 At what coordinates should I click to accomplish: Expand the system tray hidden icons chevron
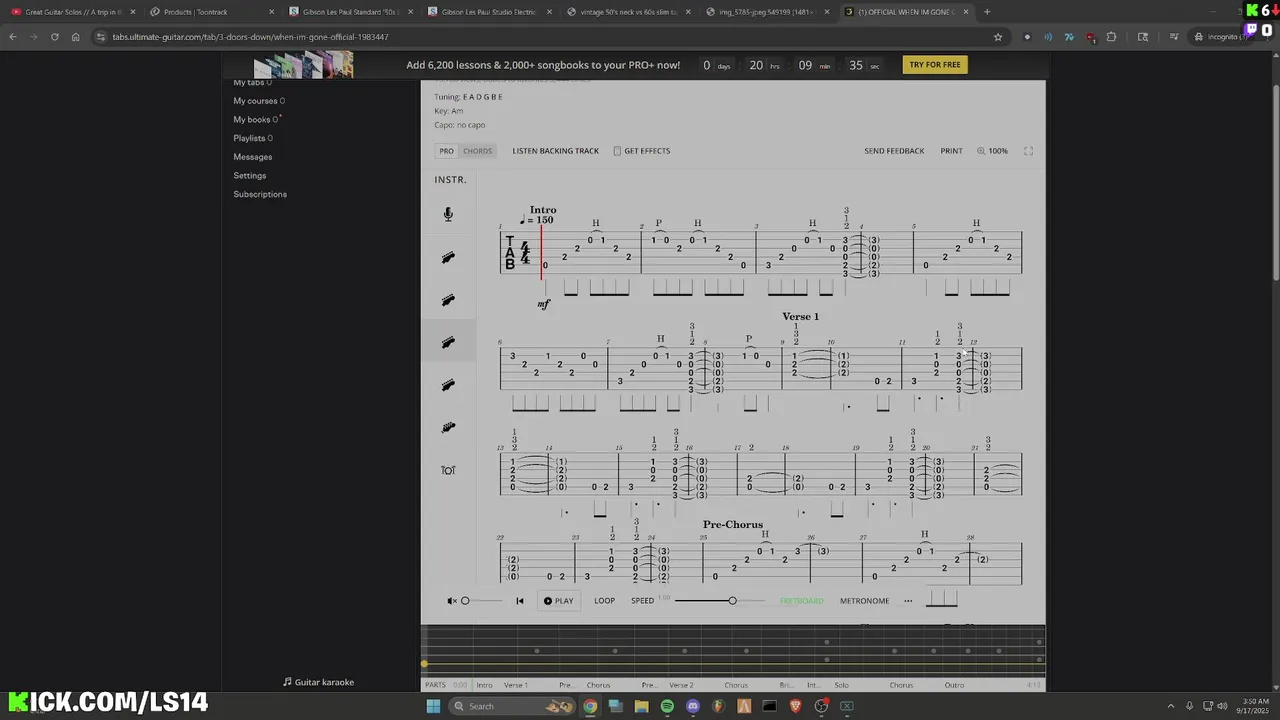pyautogui.click(x=1171, y=706)
